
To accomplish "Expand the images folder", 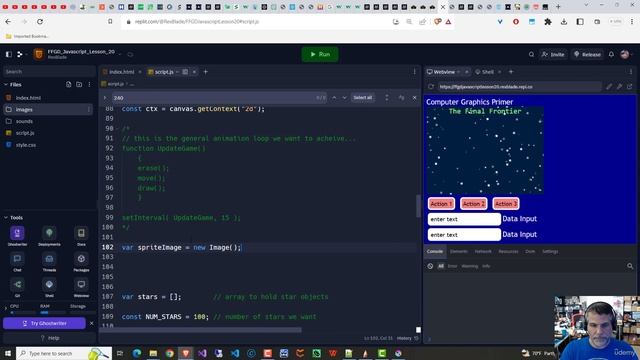I will [x=24, y=109].
